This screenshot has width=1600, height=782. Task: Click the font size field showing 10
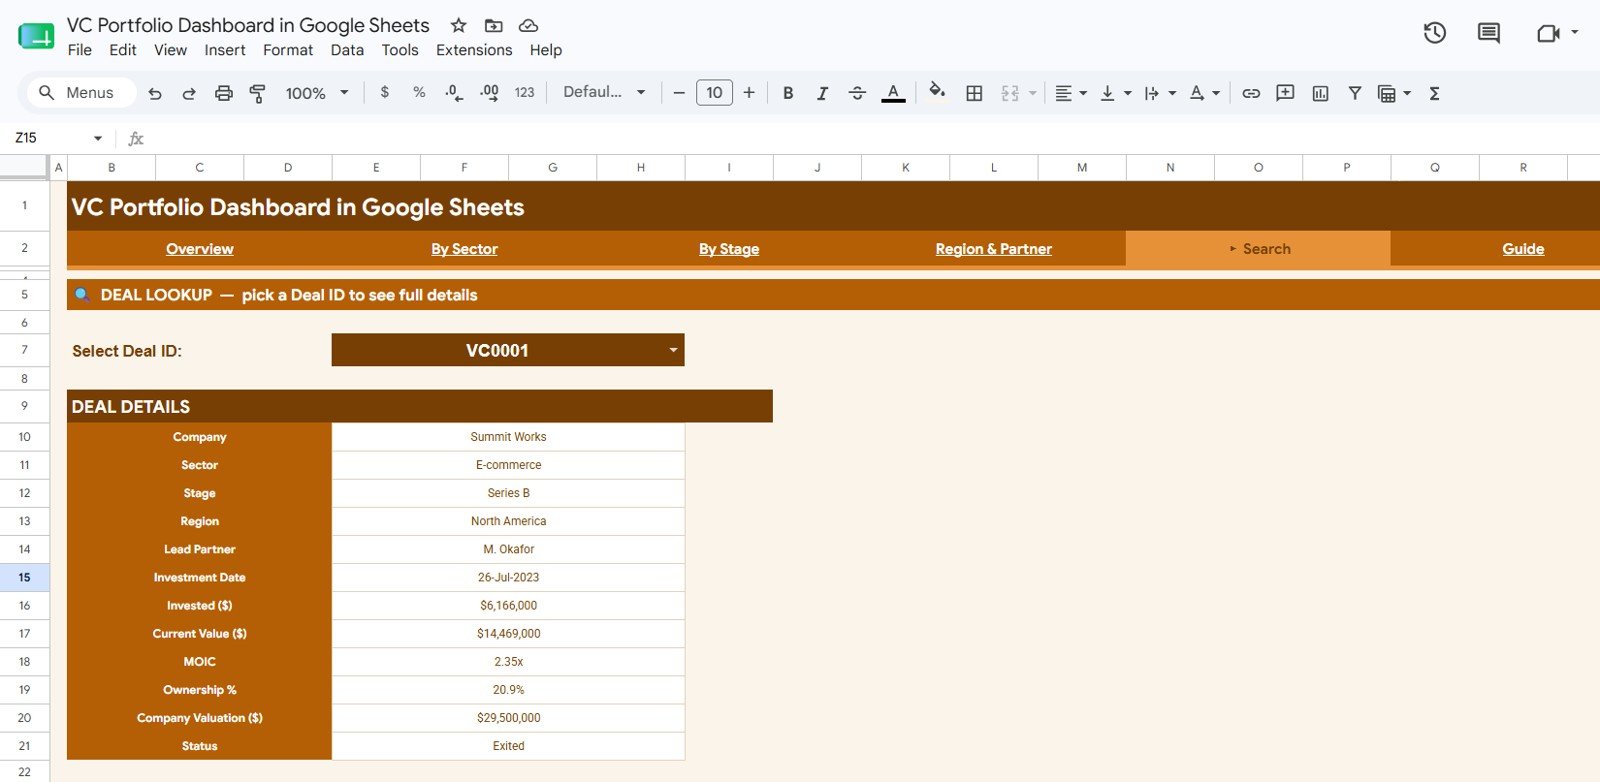(714, 93)
